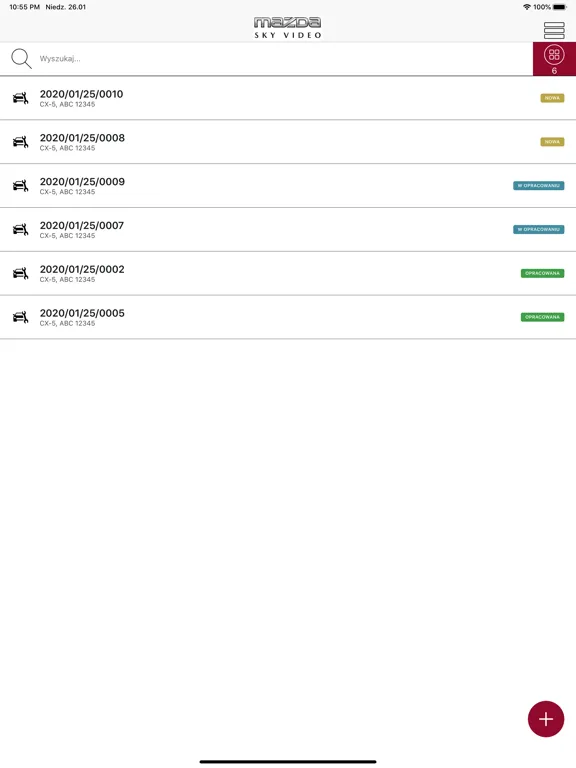Open order 2020/01/25/0007
The image size is (576, 768).
(x=288, y=229)
